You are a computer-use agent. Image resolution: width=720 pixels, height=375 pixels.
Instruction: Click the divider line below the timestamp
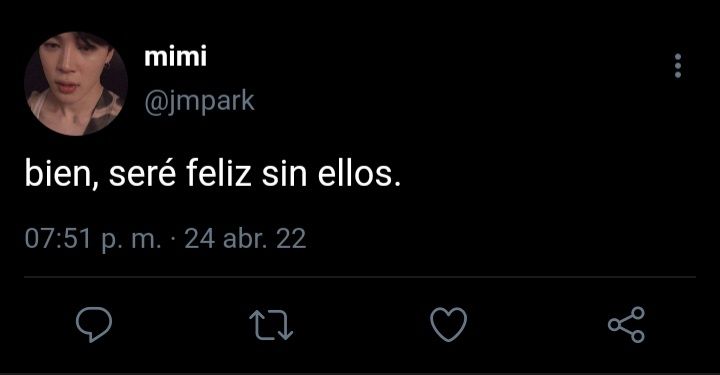(360, 277)
